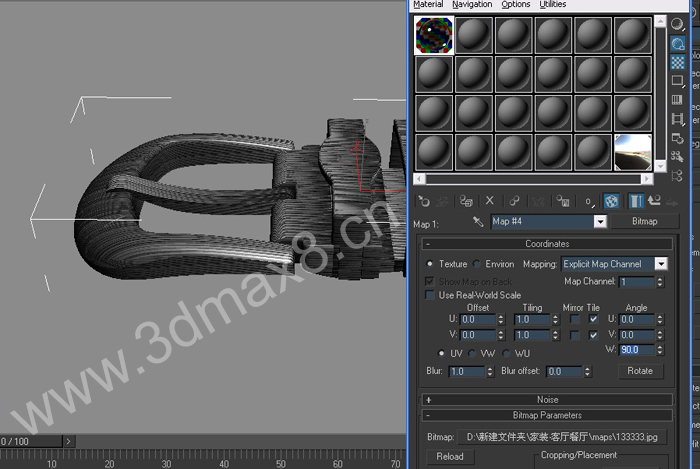Open the Material menu
The width and height of the screenshot is (700, 469).
[x=428, y=4]
